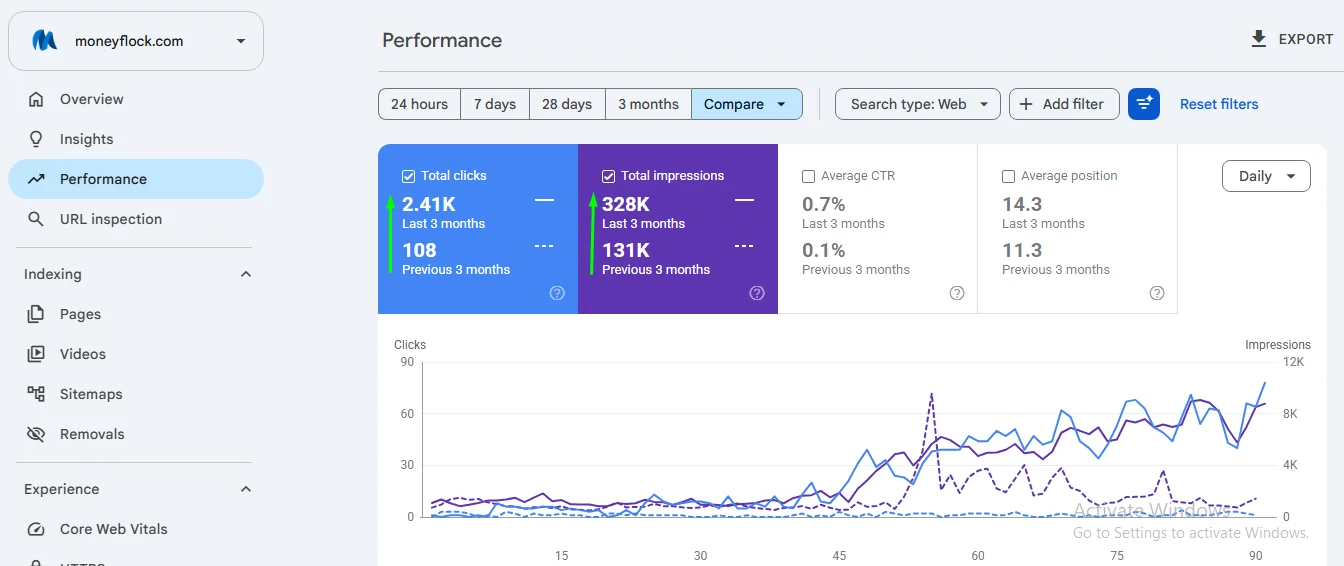Click the 108 previous clicks value
Screen dimensions: 1344x566
coord(419,250)
